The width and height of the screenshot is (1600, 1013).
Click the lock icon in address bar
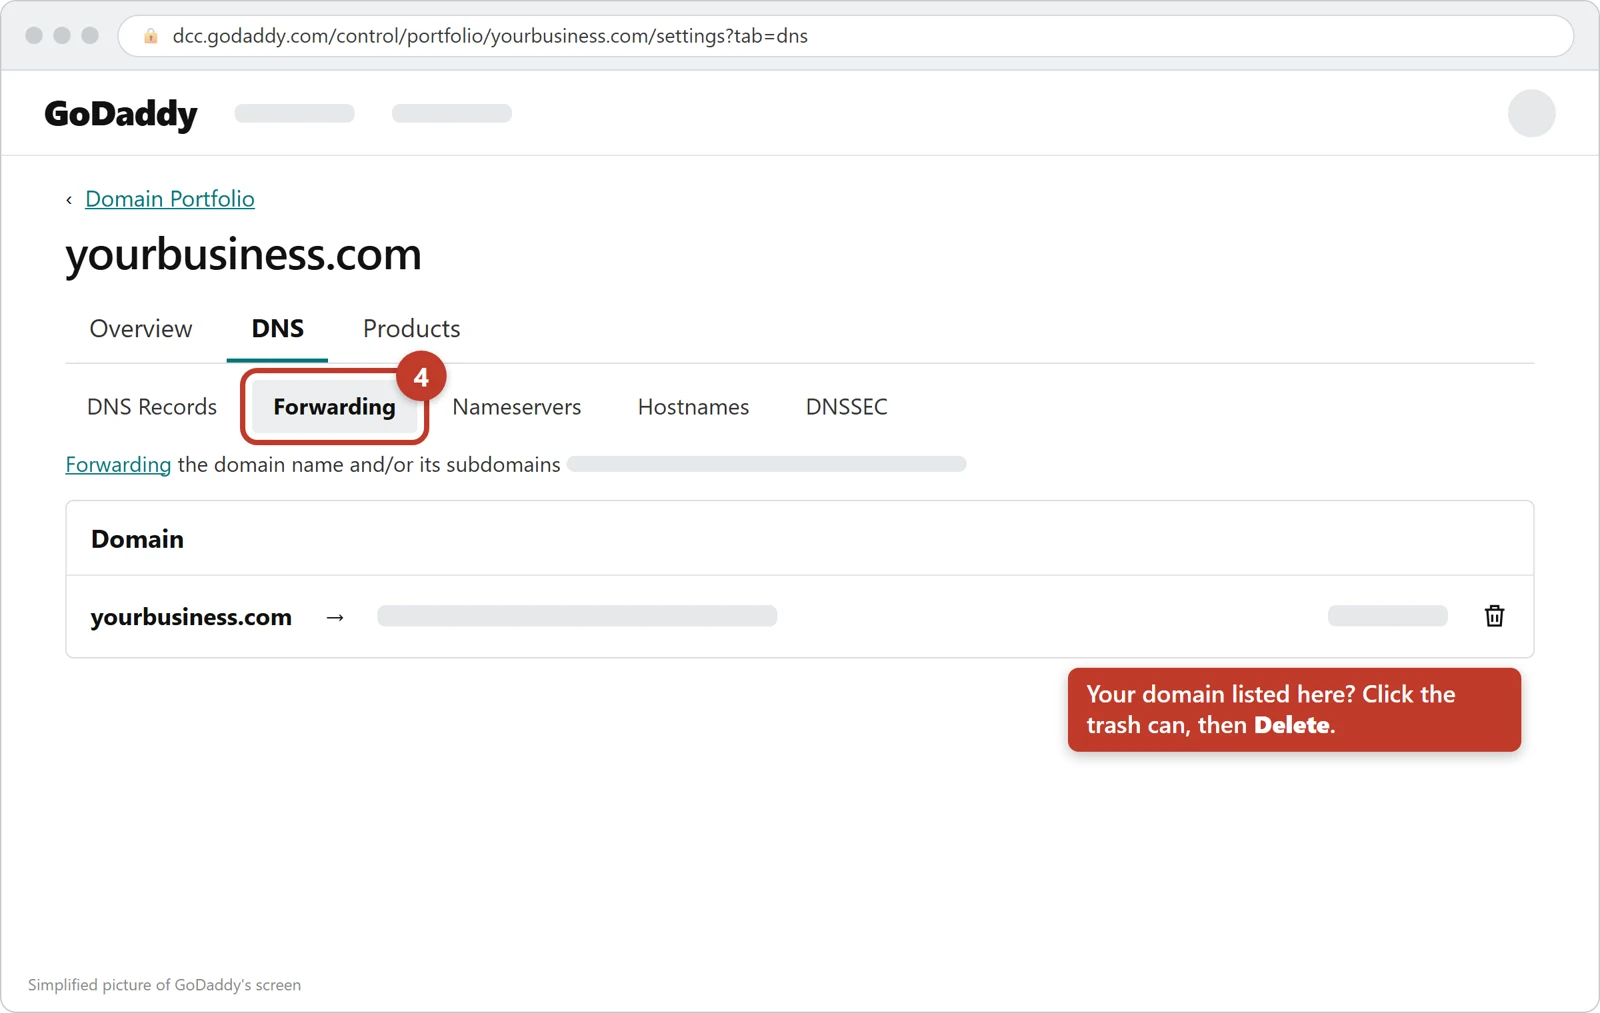[x=151, y=36]
